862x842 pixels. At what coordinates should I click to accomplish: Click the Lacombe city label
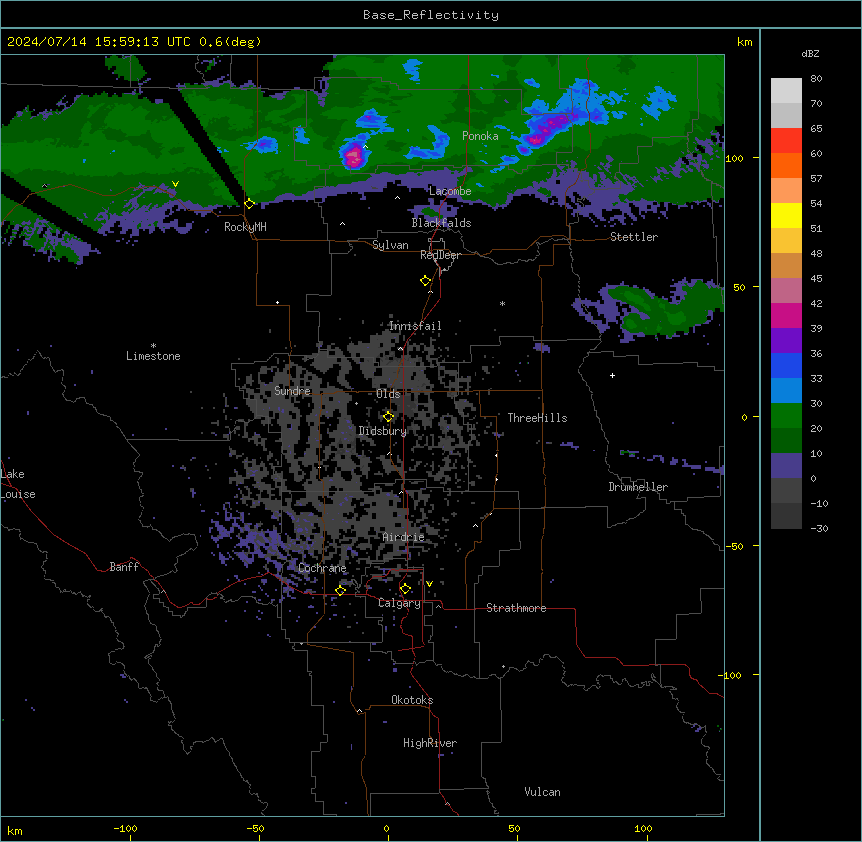click(450, 191)
